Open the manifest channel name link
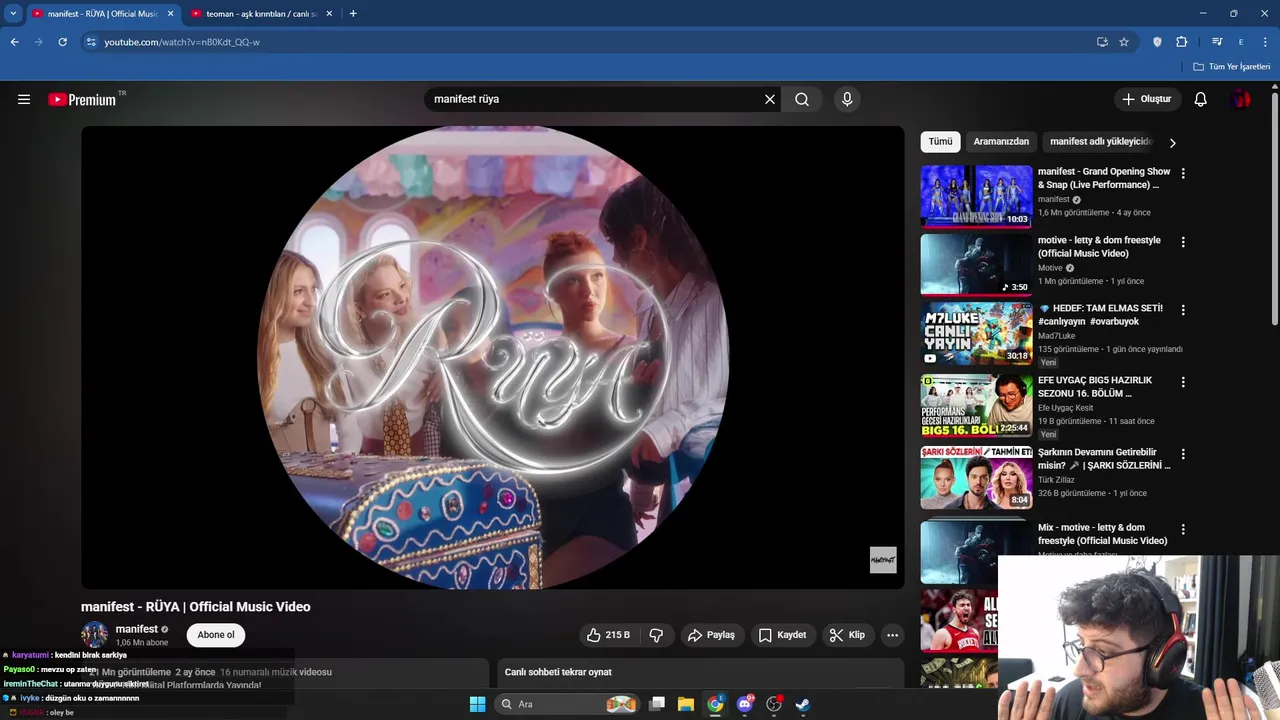This screenshot has height=720, width=1280. coord(137,629)
